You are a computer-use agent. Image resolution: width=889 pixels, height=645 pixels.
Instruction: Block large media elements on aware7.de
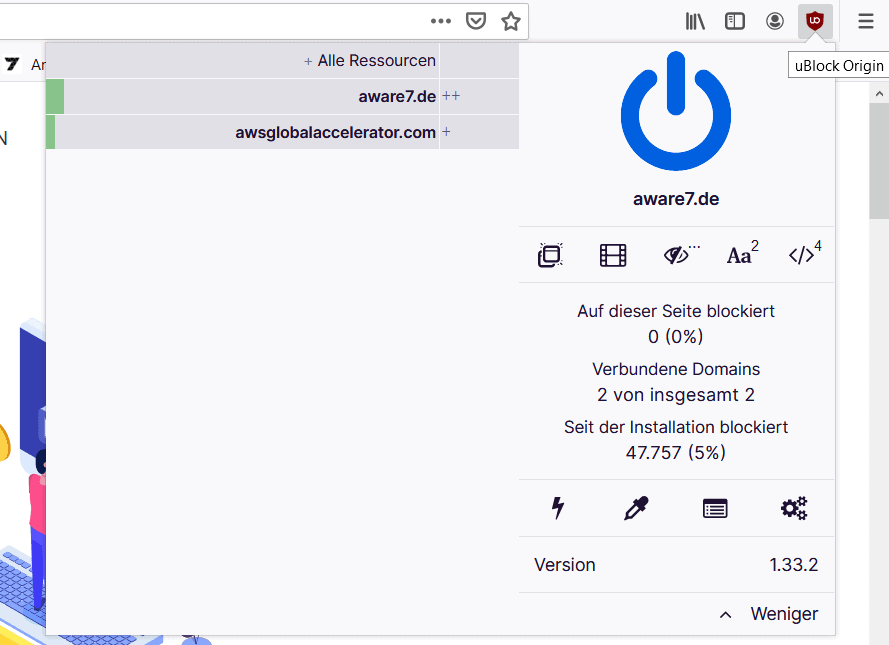(x=613, y=255)
